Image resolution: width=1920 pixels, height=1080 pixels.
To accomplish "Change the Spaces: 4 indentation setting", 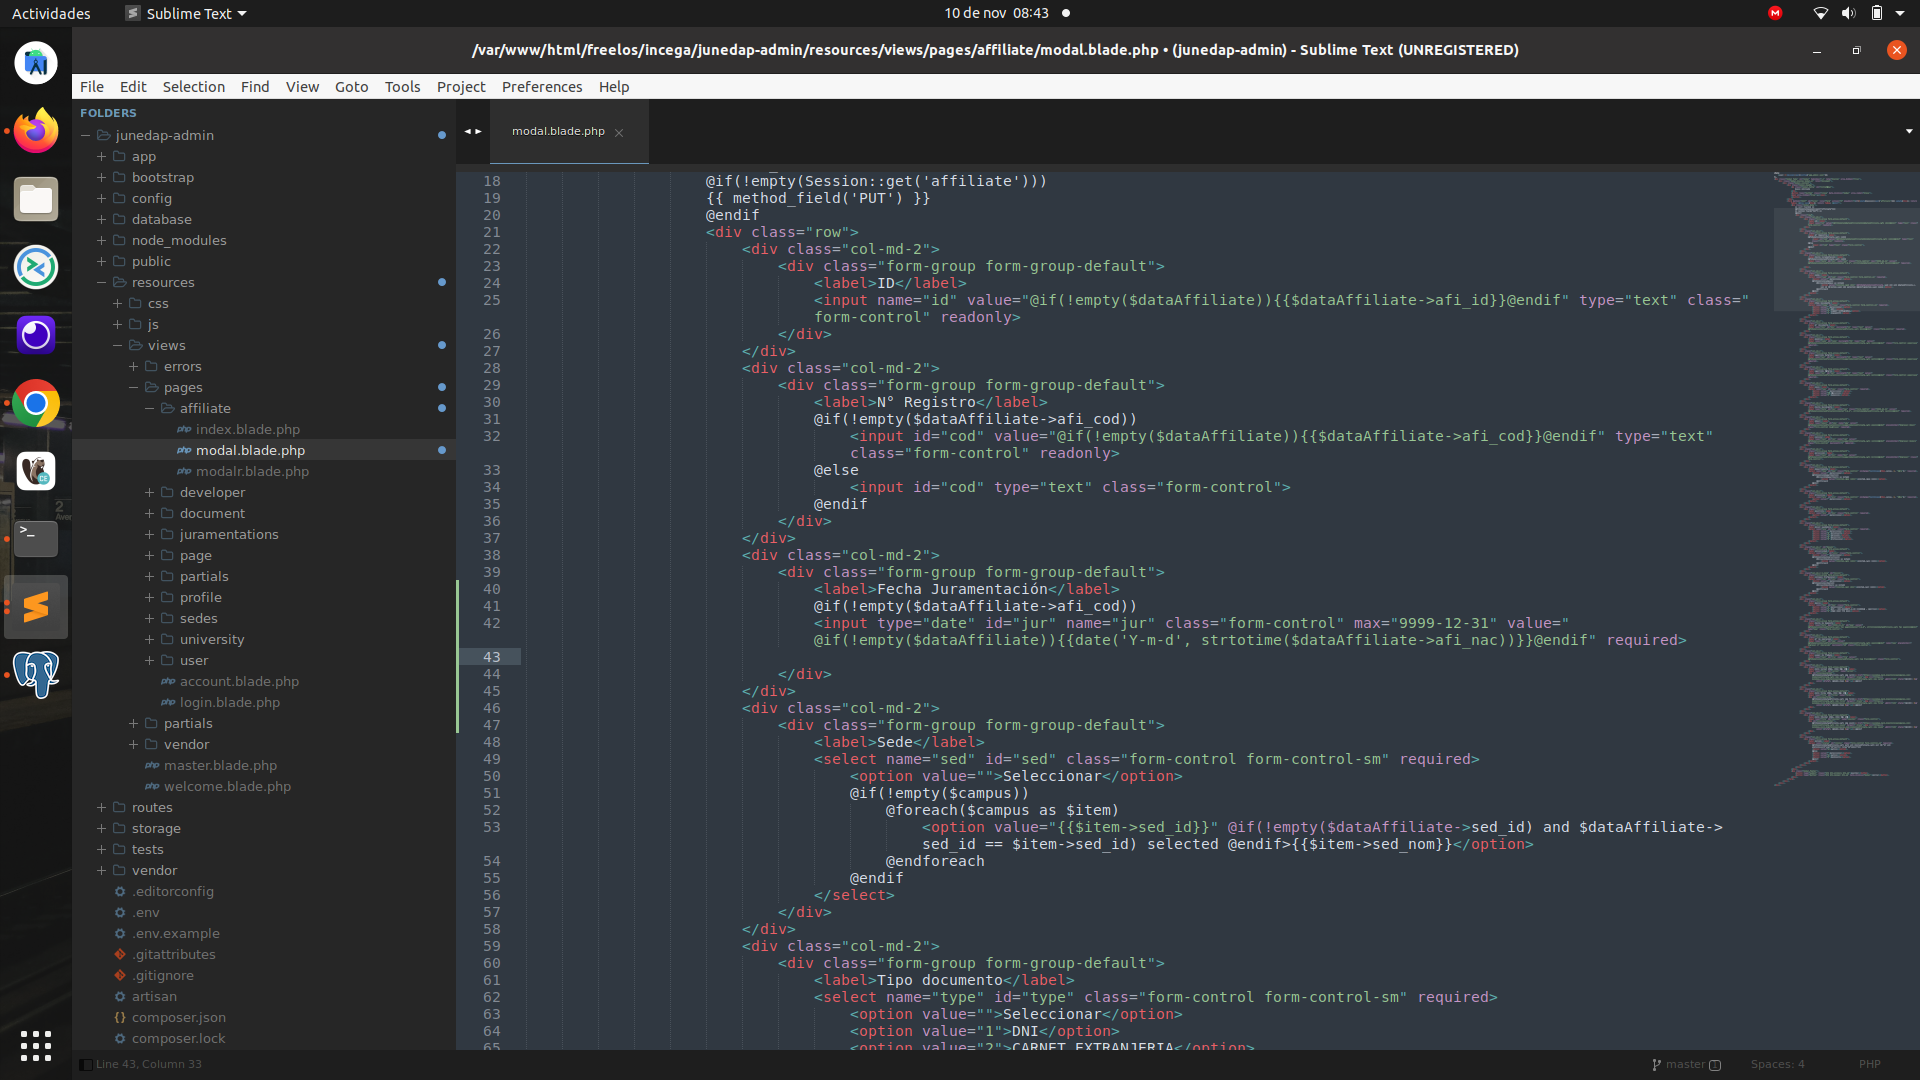I will 1777,1064.
